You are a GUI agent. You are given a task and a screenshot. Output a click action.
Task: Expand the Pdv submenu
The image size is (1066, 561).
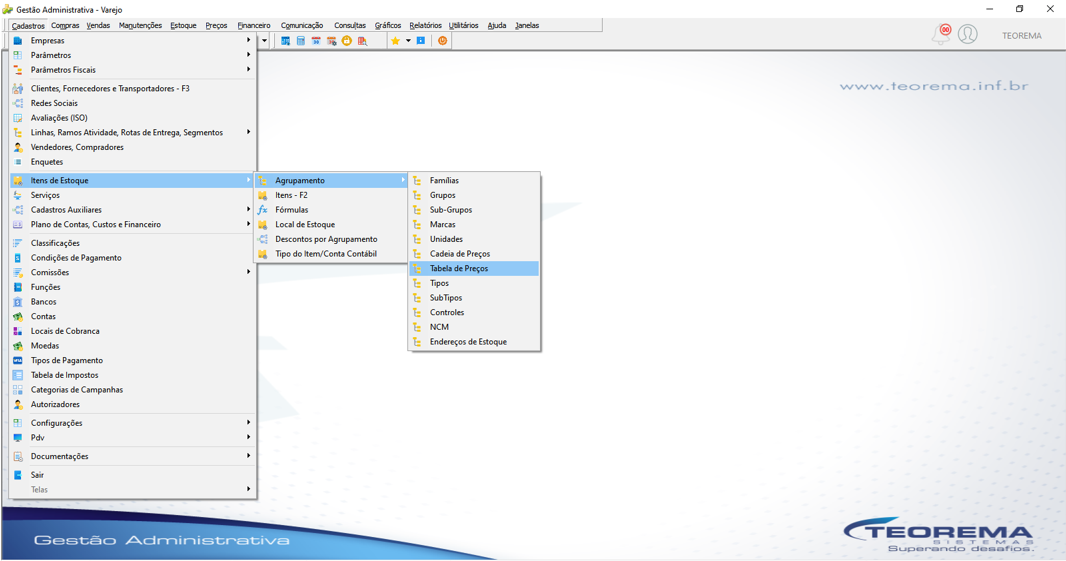tap(133, 438)
